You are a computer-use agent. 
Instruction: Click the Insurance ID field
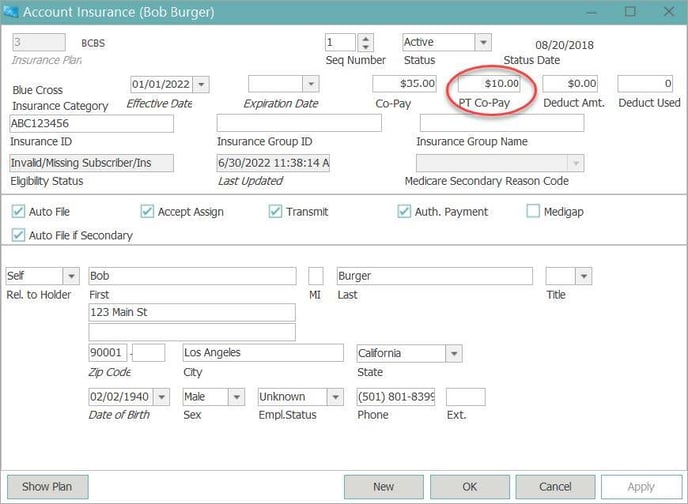click(x=91, y=124)
